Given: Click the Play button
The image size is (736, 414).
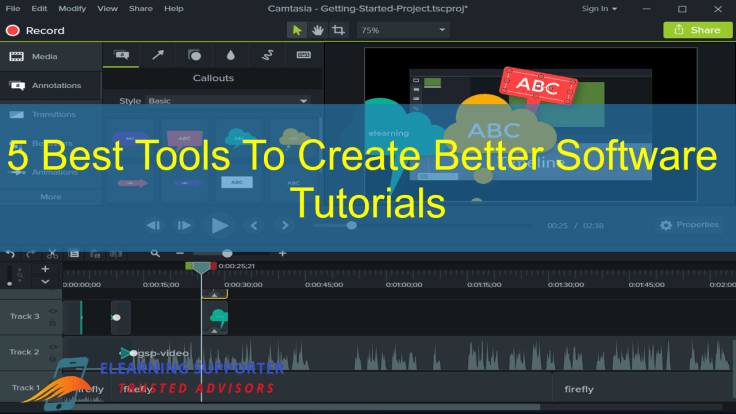Looking at the screenshot, I should coord(219,226).
